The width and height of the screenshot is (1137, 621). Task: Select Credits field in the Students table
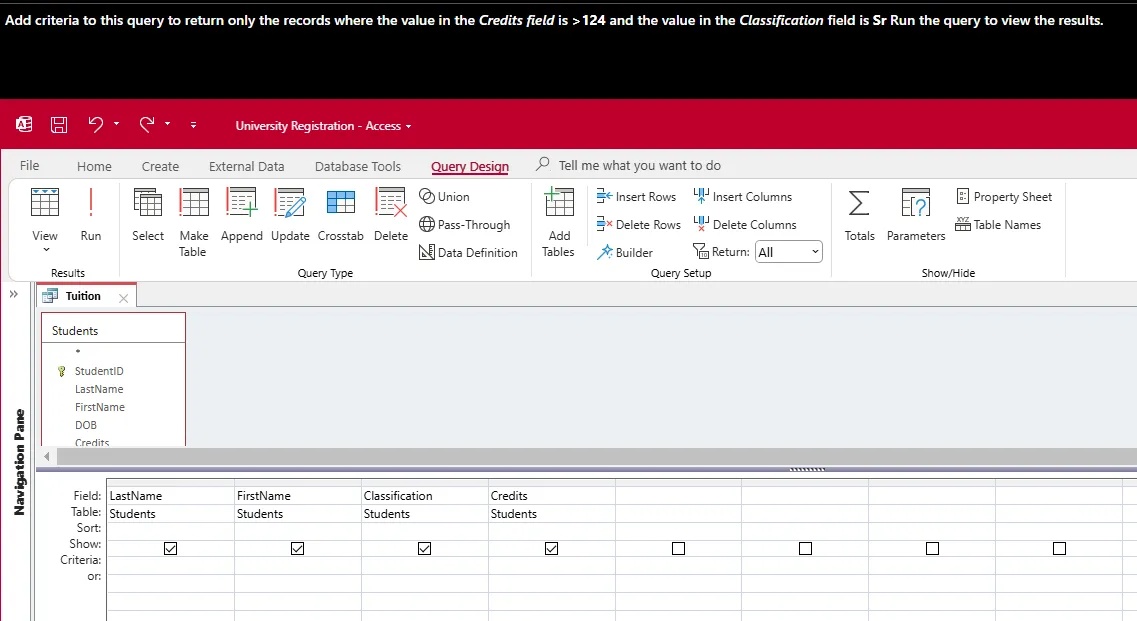(90, 442)
